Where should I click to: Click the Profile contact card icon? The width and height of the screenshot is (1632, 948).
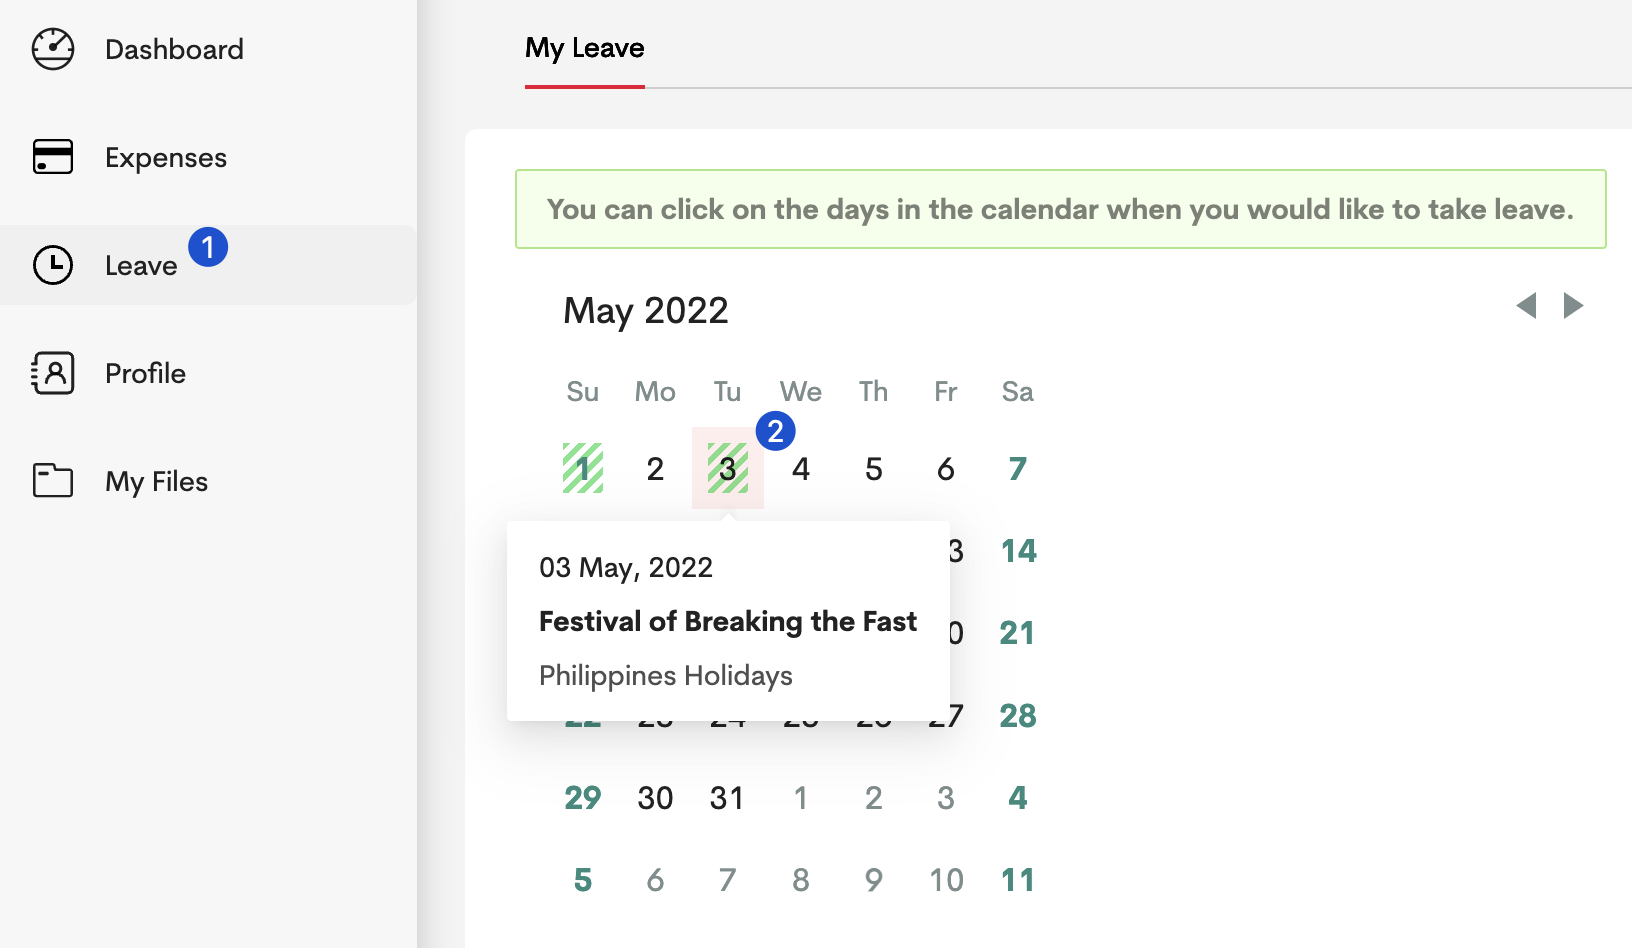pyautogui.click(x=53, y=373)
